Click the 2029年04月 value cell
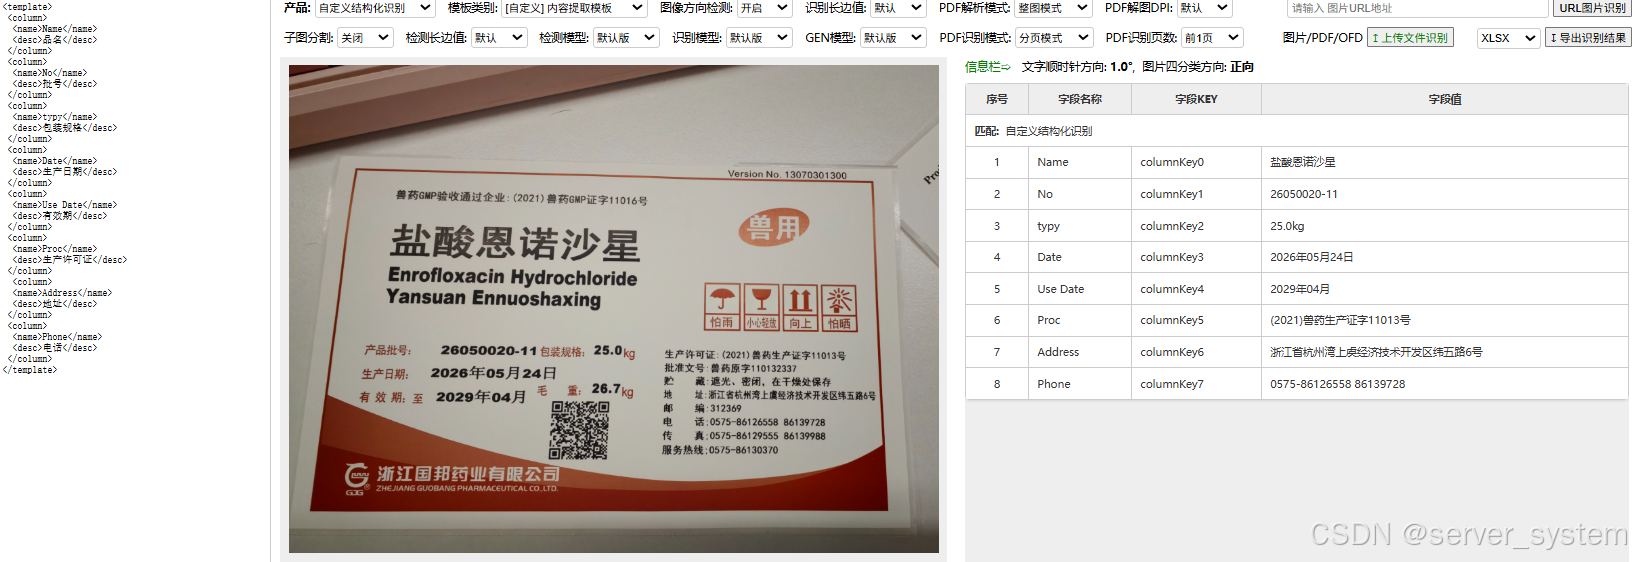Image resolution: width=1632 pixels, height=562 pixels. pos(1444,289)
